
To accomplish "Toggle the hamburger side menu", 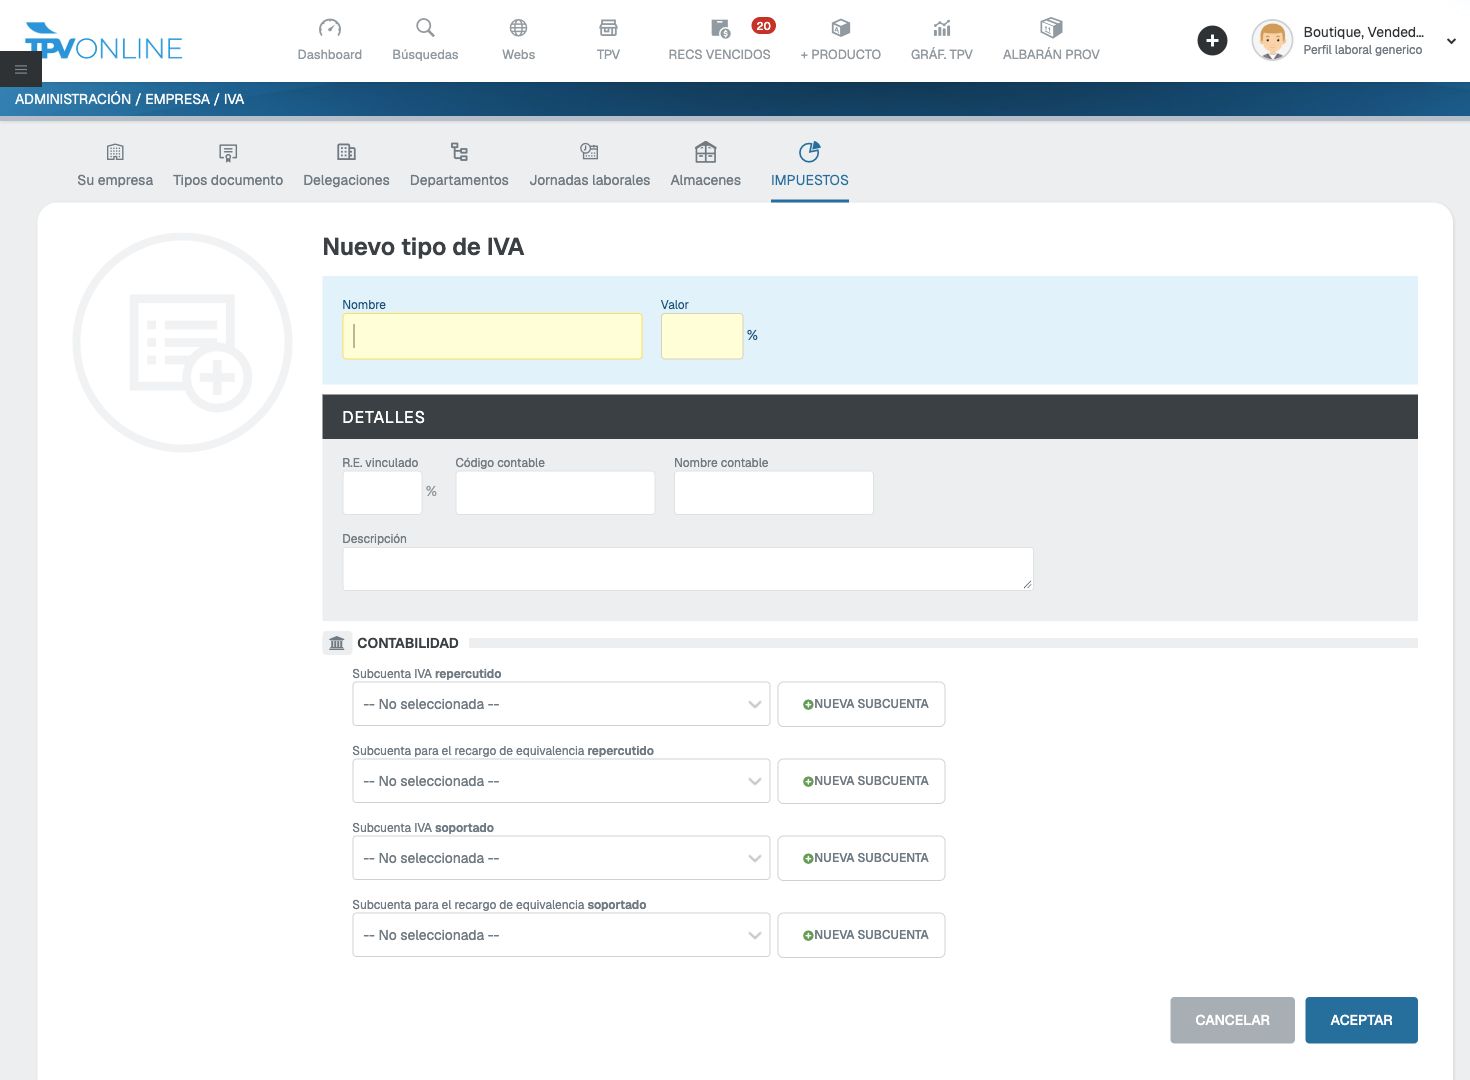I will 21,69.
